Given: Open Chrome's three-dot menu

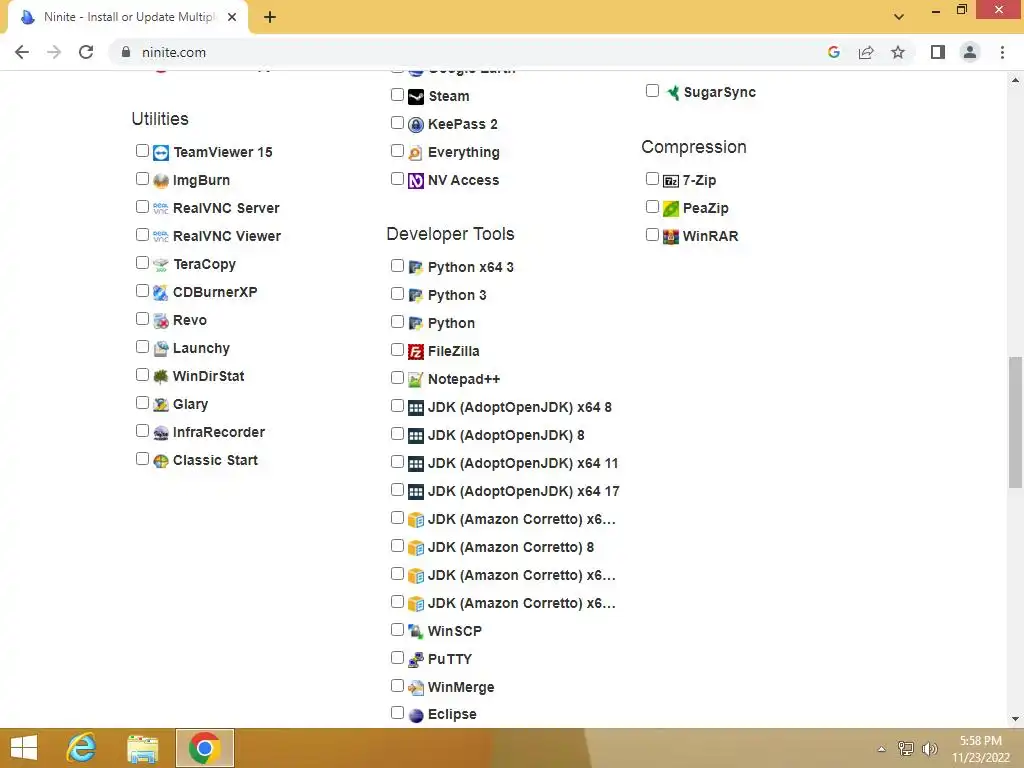Looking at the screenshot, I should (1002, 52).
